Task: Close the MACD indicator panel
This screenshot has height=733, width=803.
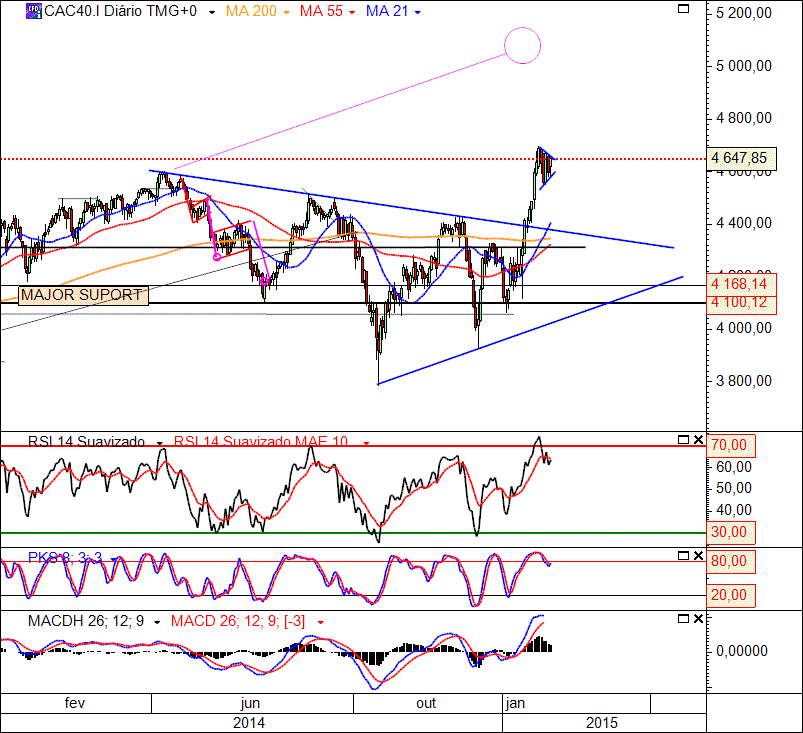Action: tap(698, 619)
